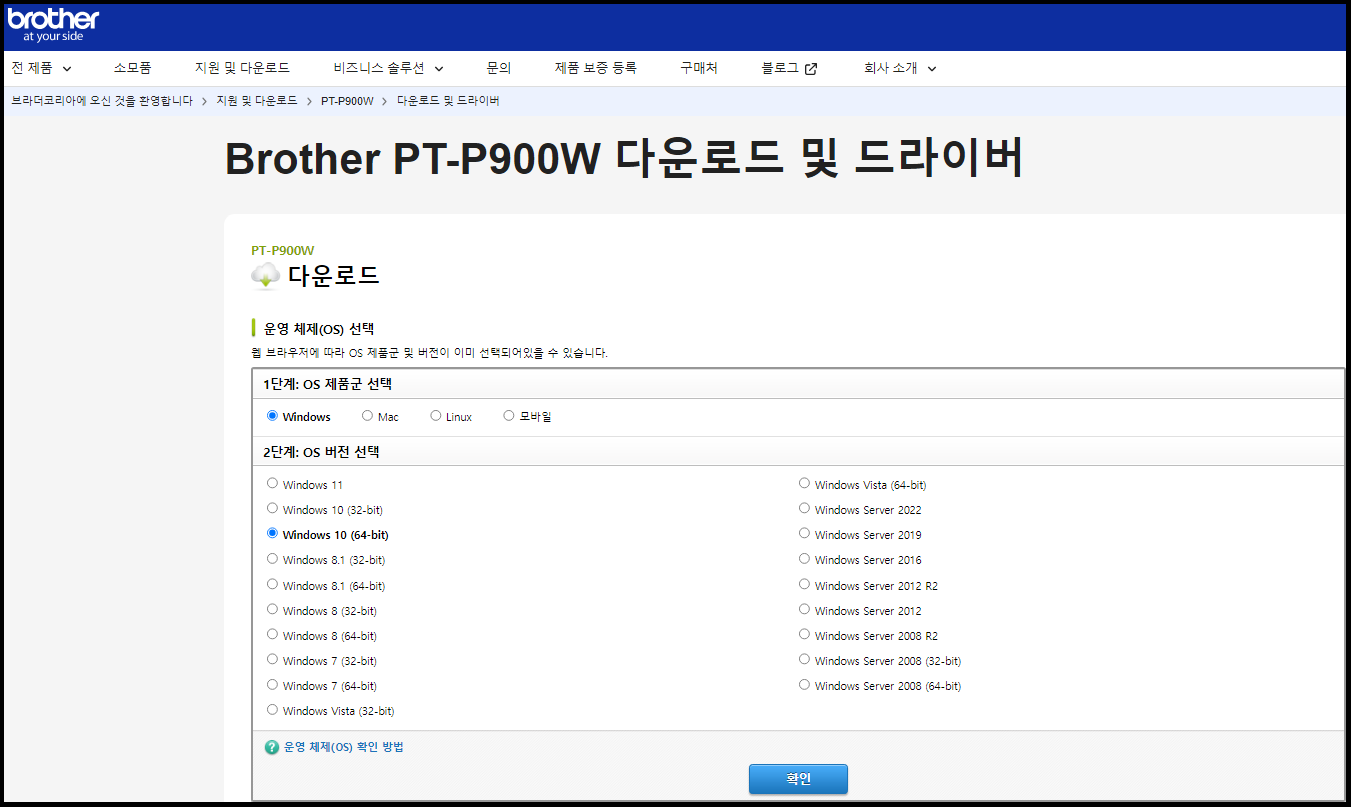Expand the 전 제품 dropdown
This screenshot has width=1351, height=807.
pos(40,67)
